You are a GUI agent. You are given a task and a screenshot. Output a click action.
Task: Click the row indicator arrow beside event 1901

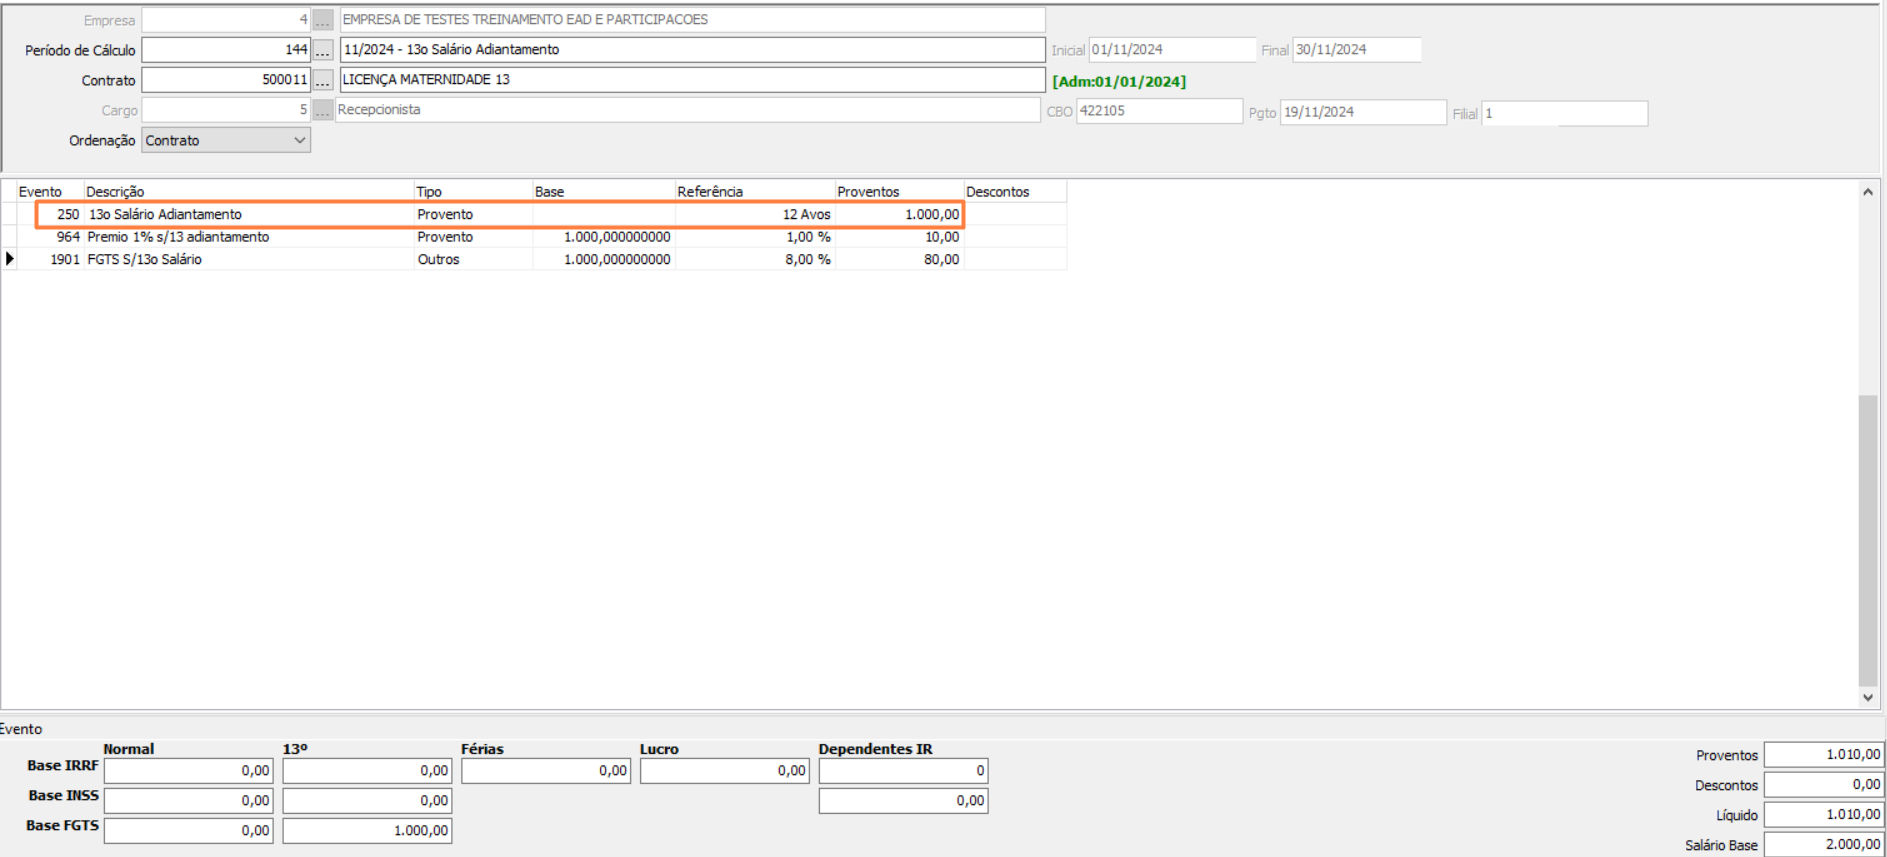[10, 259]
